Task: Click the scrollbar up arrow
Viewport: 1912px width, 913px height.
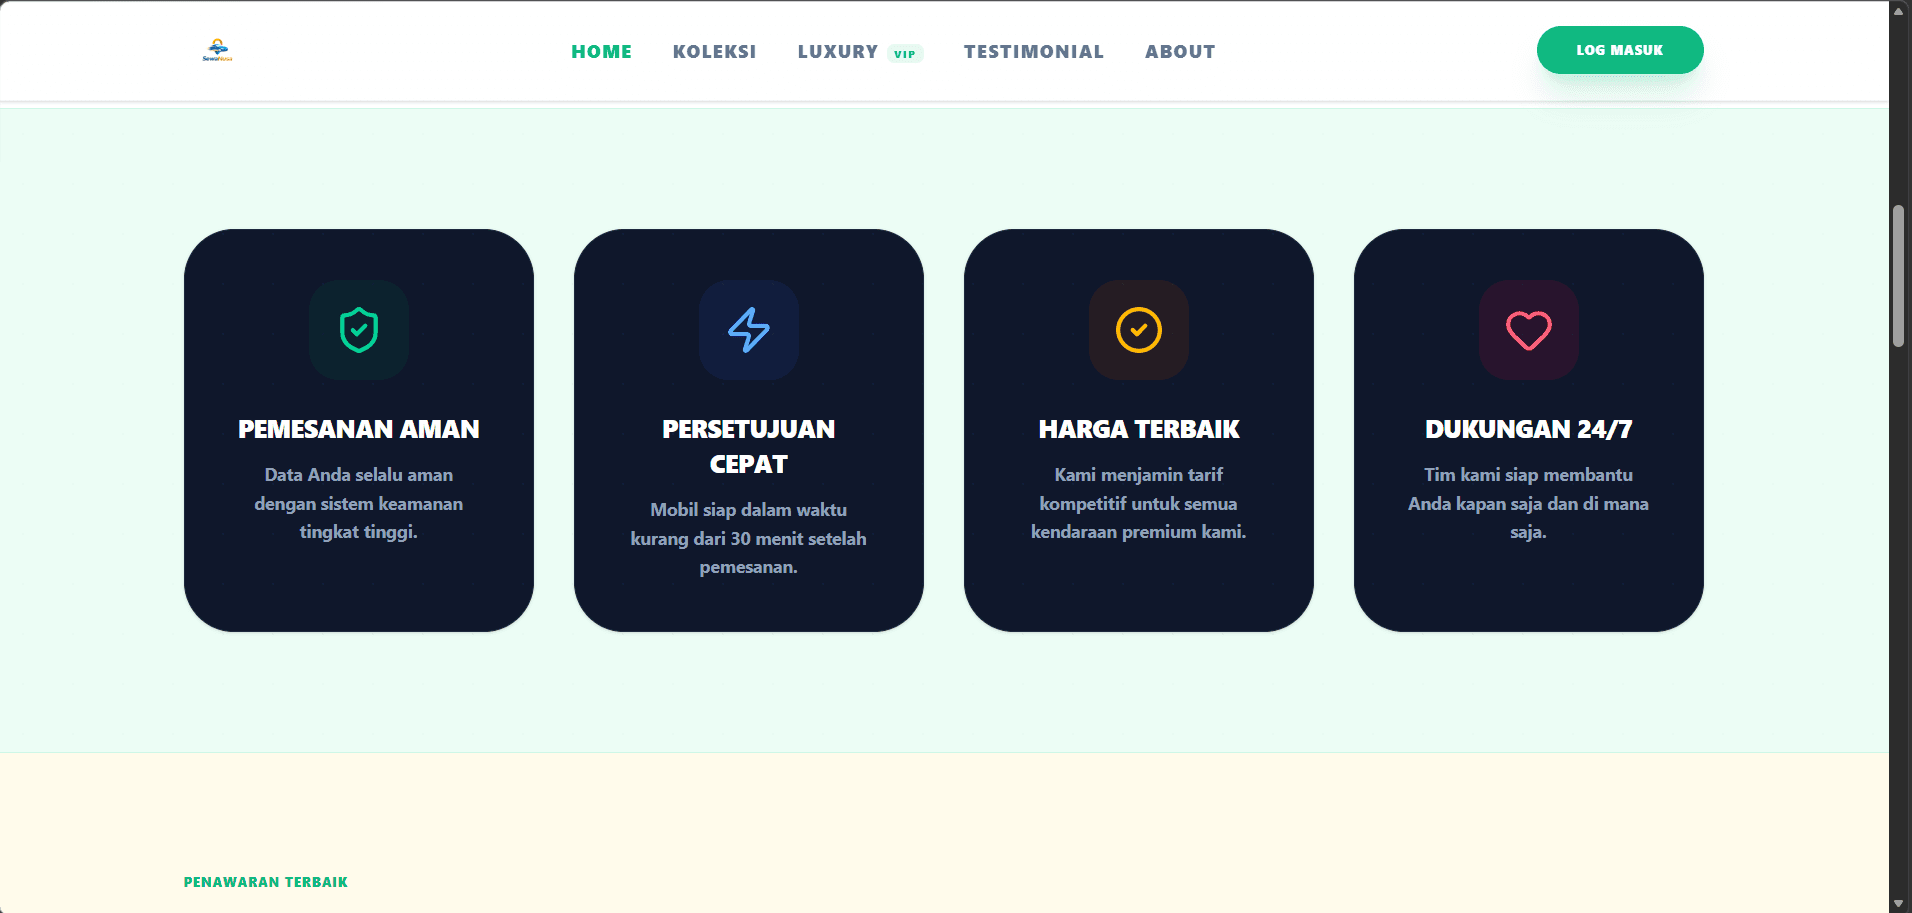Action: click(x=1899, y=11)
